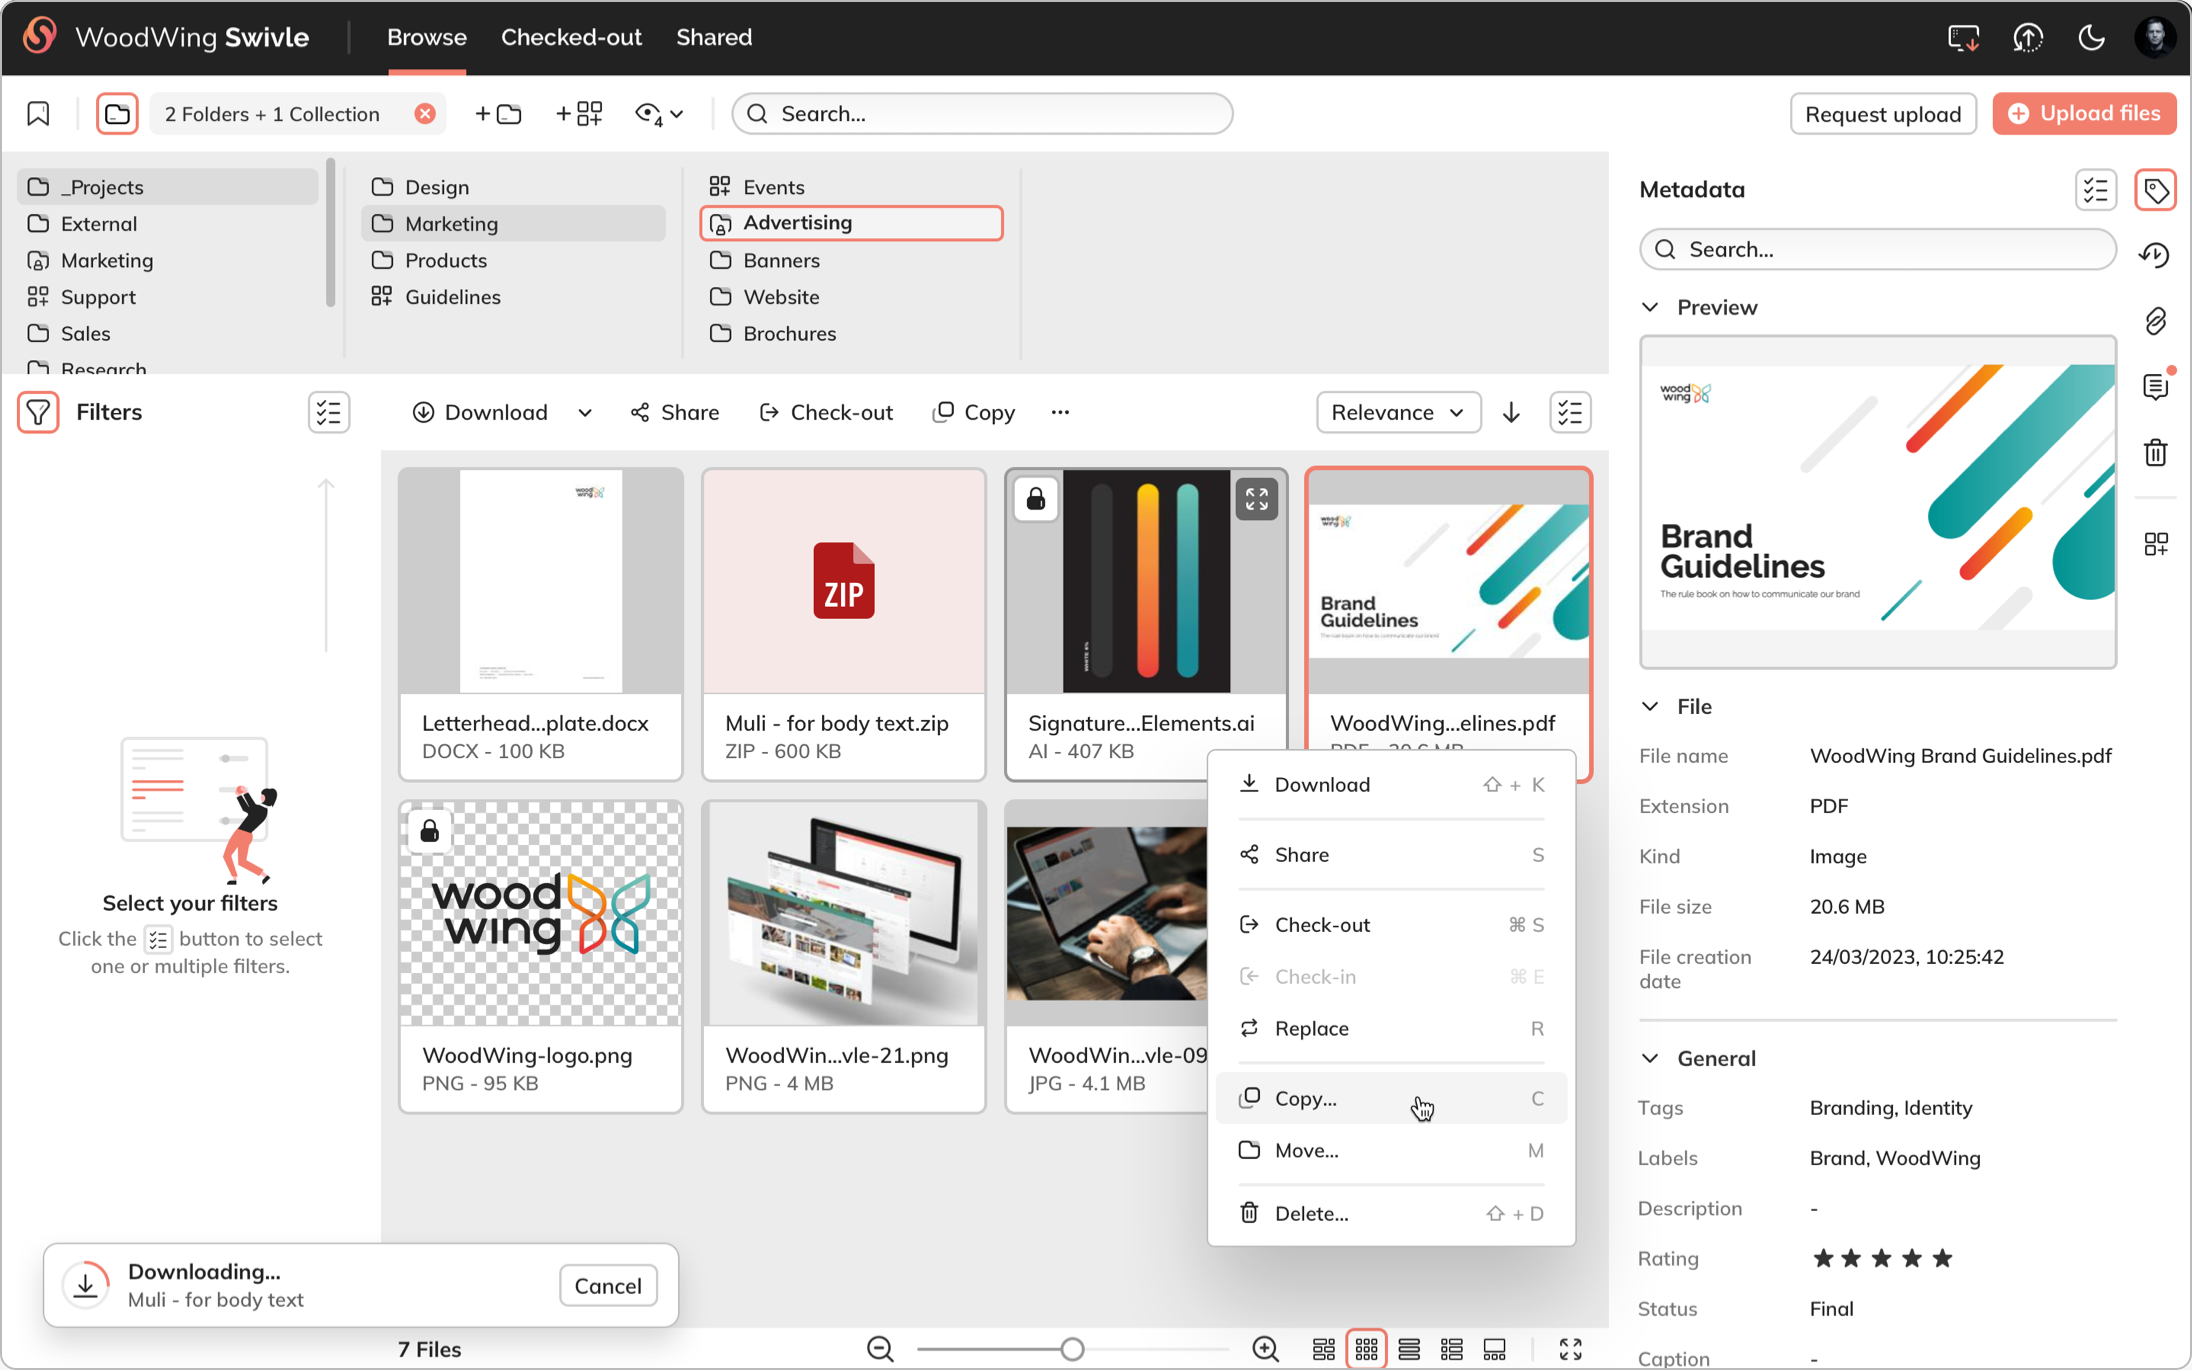Click the bookmark icon in the toolbar
Screen dimensions: 2192x1370
coord(38,113)
